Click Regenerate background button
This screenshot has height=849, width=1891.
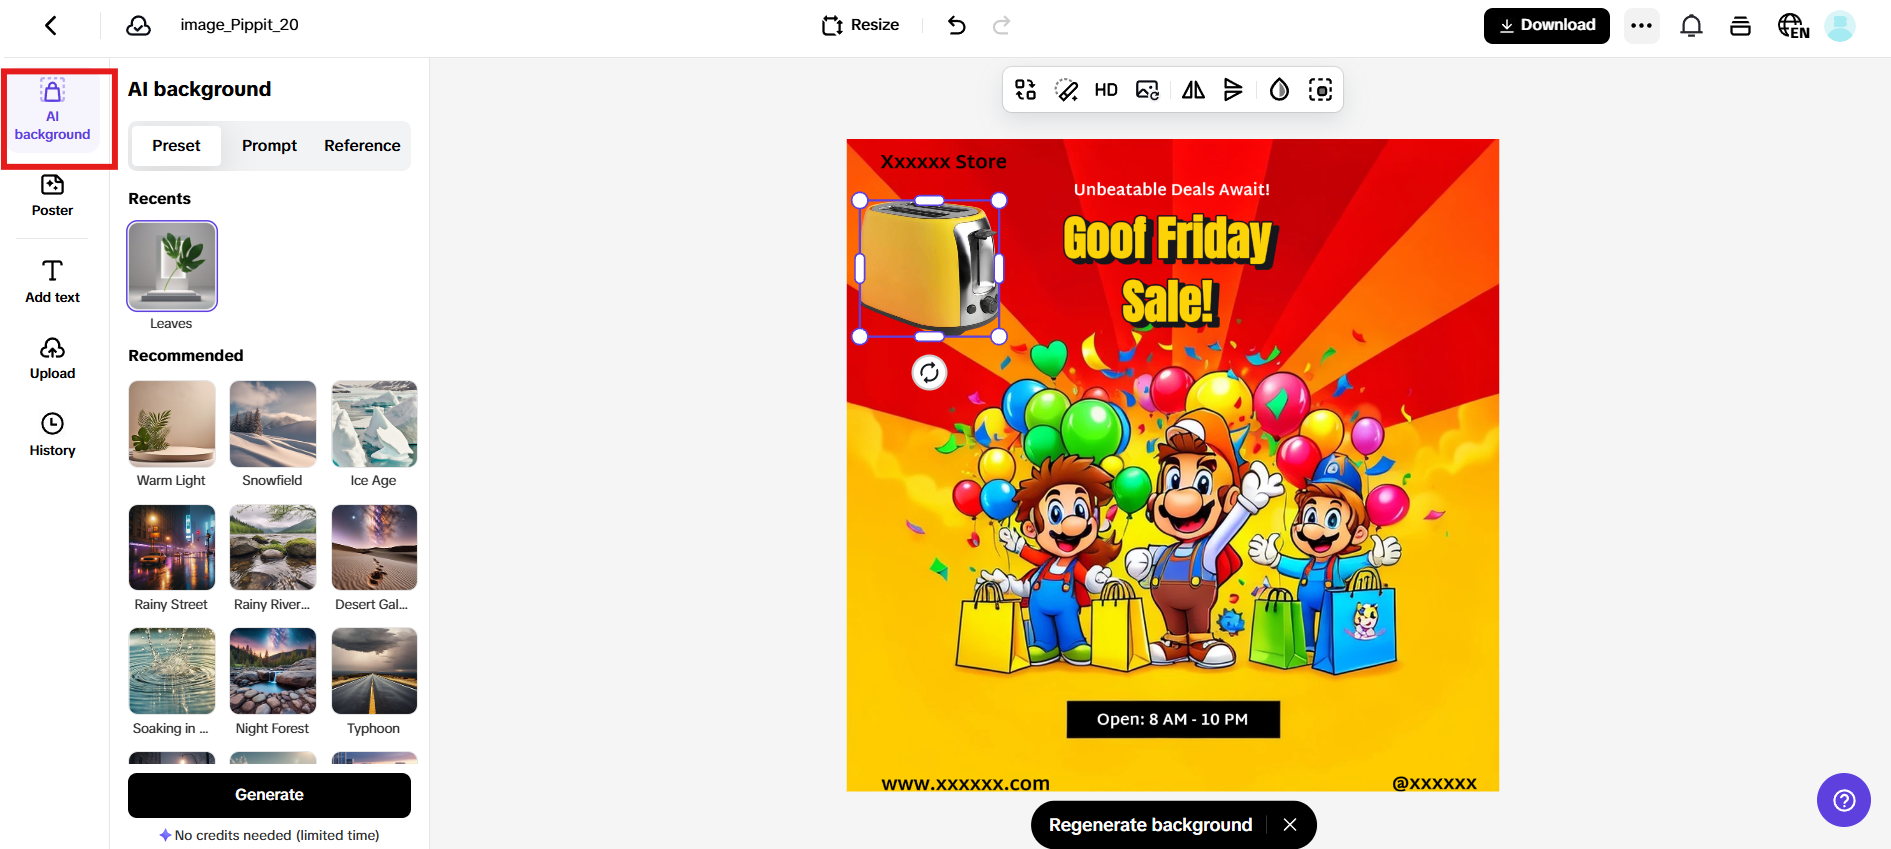1150,825
